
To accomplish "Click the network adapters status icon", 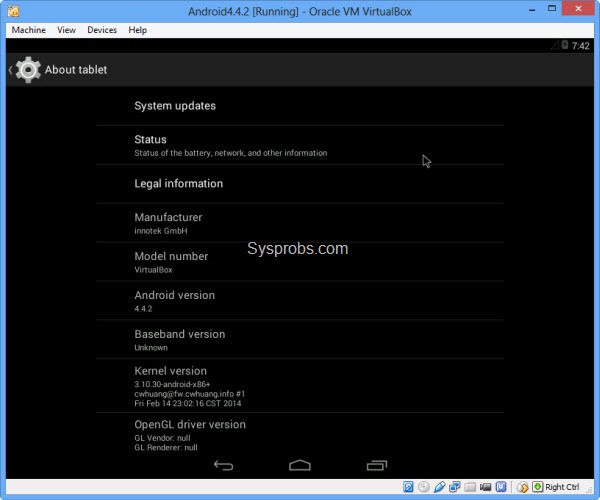I will click(455, 487).
